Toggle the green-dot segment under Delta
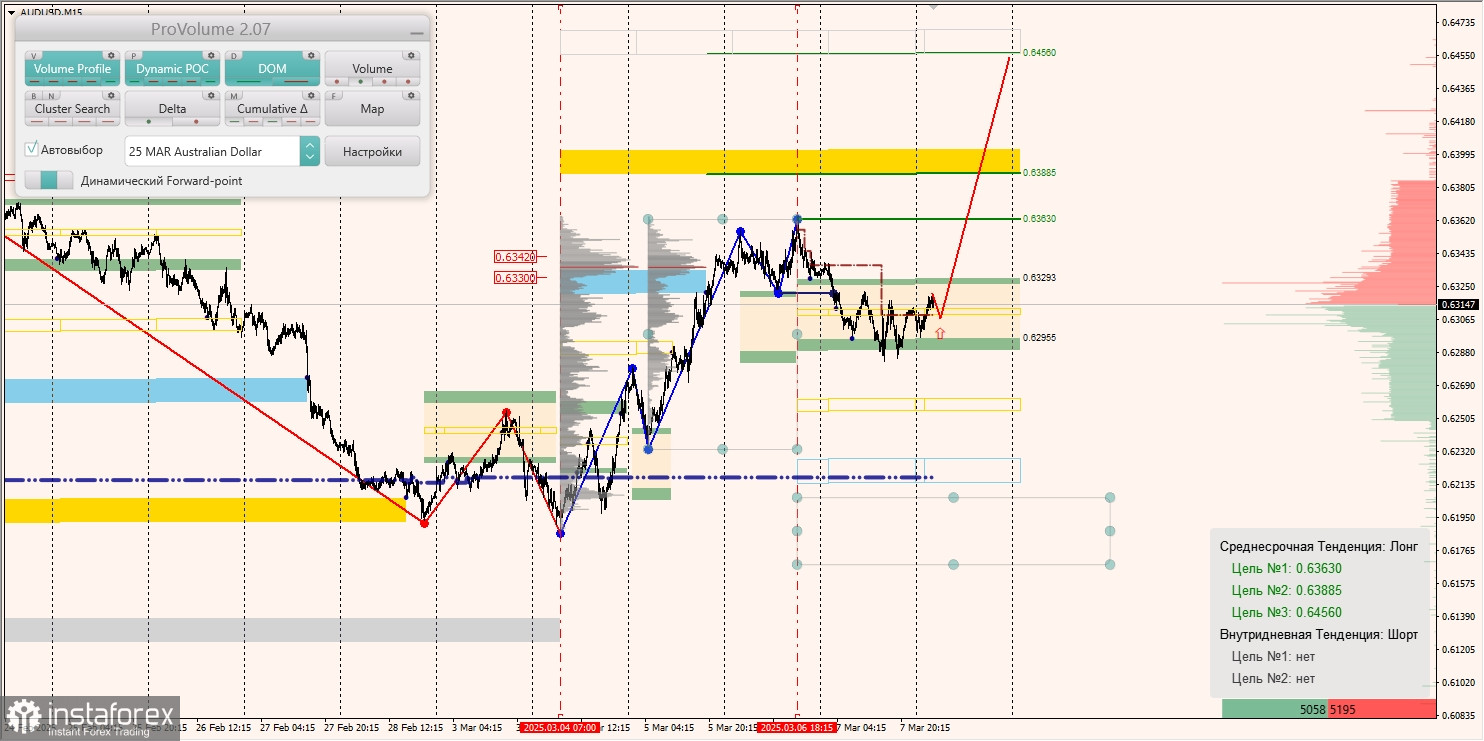1484x741 pixels. 149,121
